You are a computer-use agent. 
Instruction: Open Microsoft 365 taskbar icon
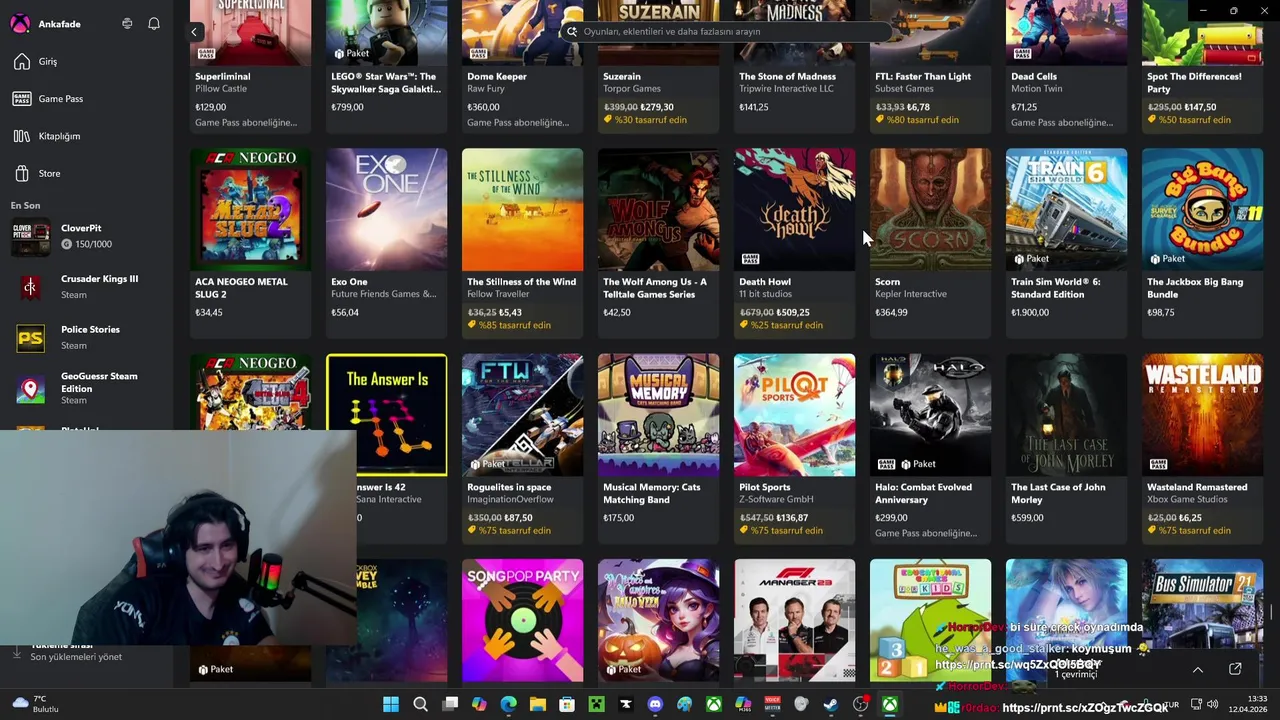pyautogui.click(x=743, y=704)
